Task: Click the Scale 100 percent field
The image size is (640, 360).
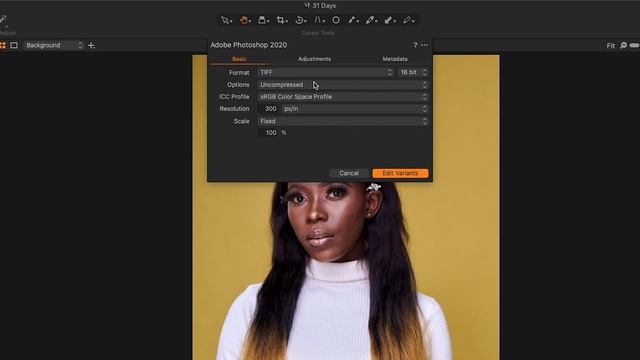Action: click(x=269, y=133)
